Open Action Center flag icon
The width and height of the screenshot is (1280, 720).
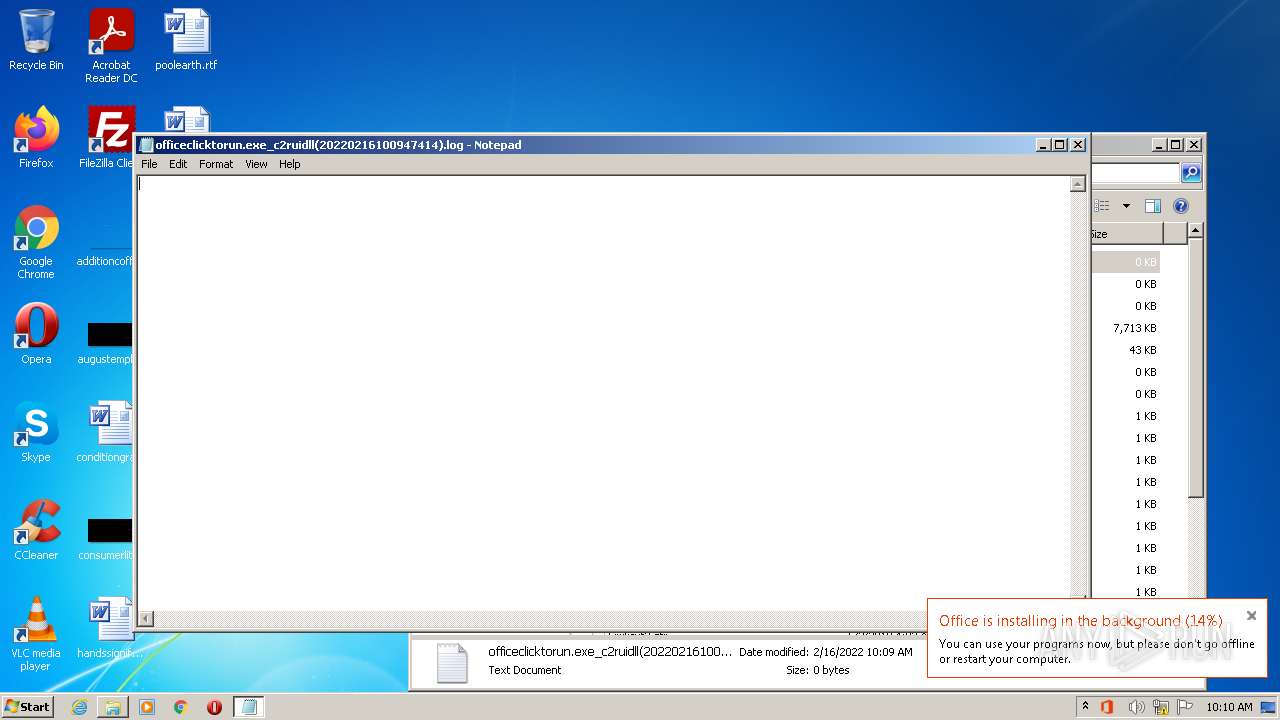(x=1185, y=707)
